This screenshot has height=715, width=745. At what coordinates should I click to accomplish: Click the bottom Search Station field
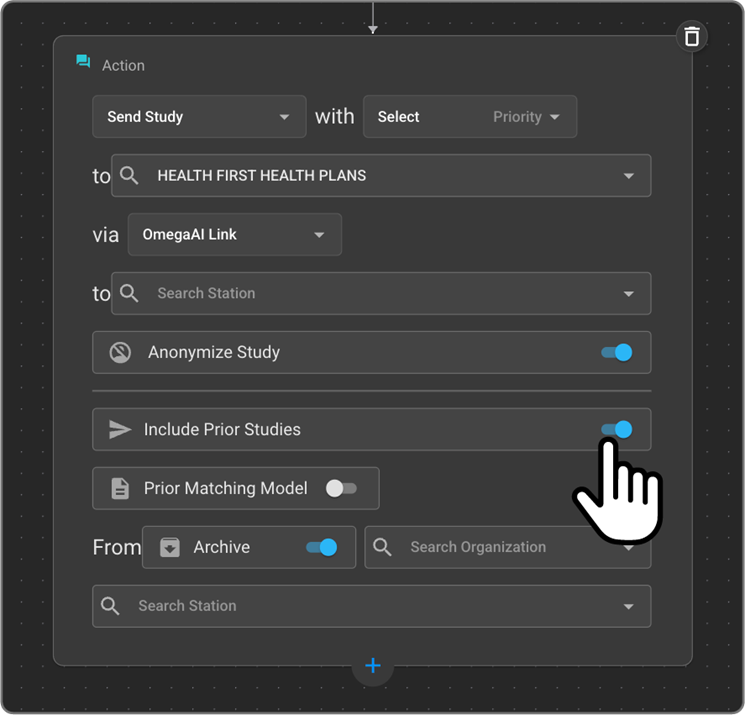[370, 607]
